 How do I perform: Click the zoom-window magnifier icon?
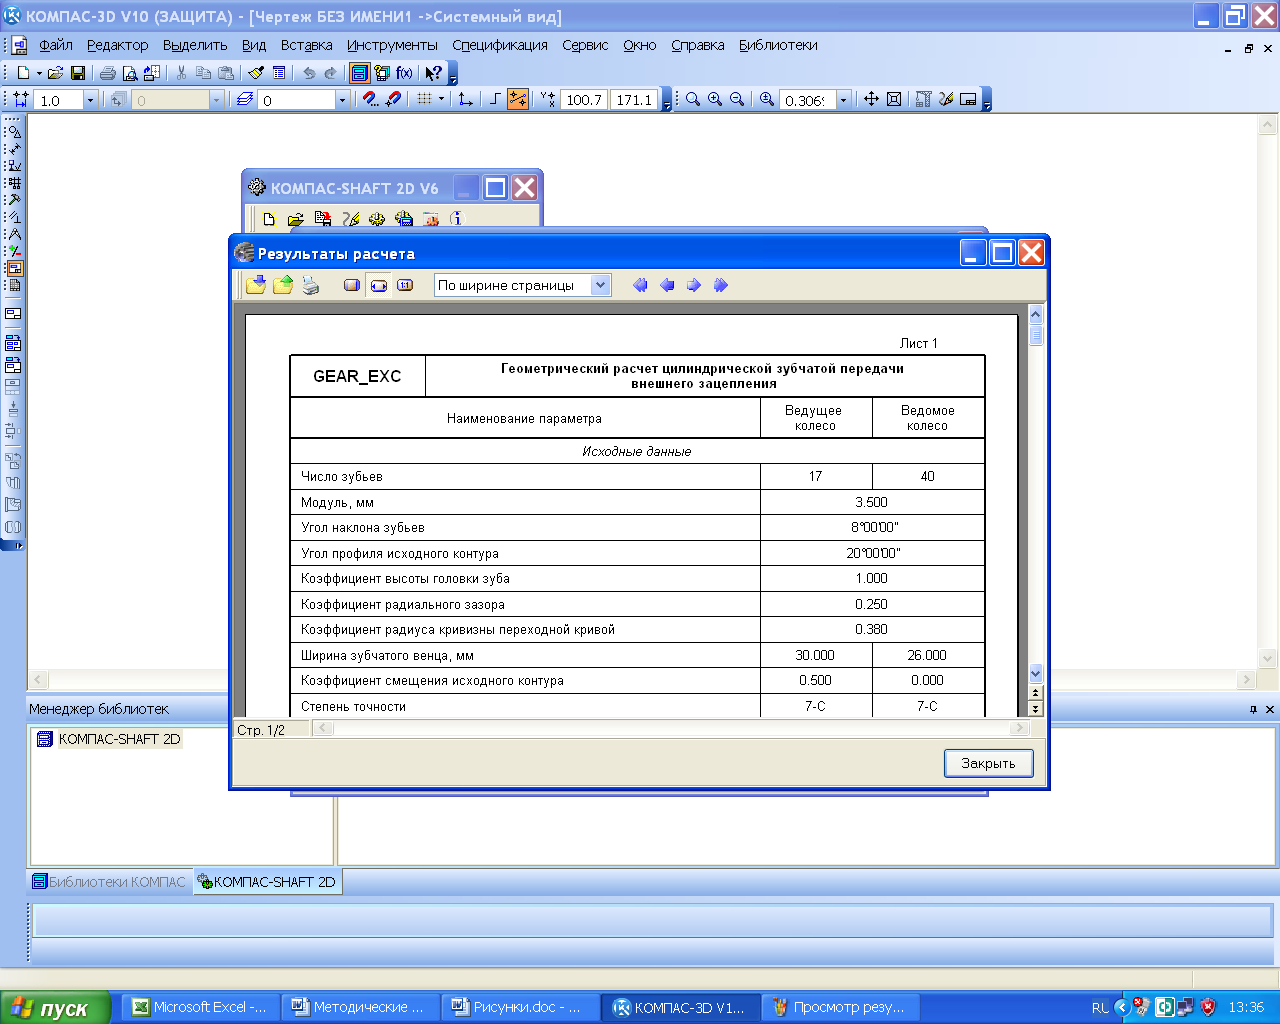[x=693, y=99]
